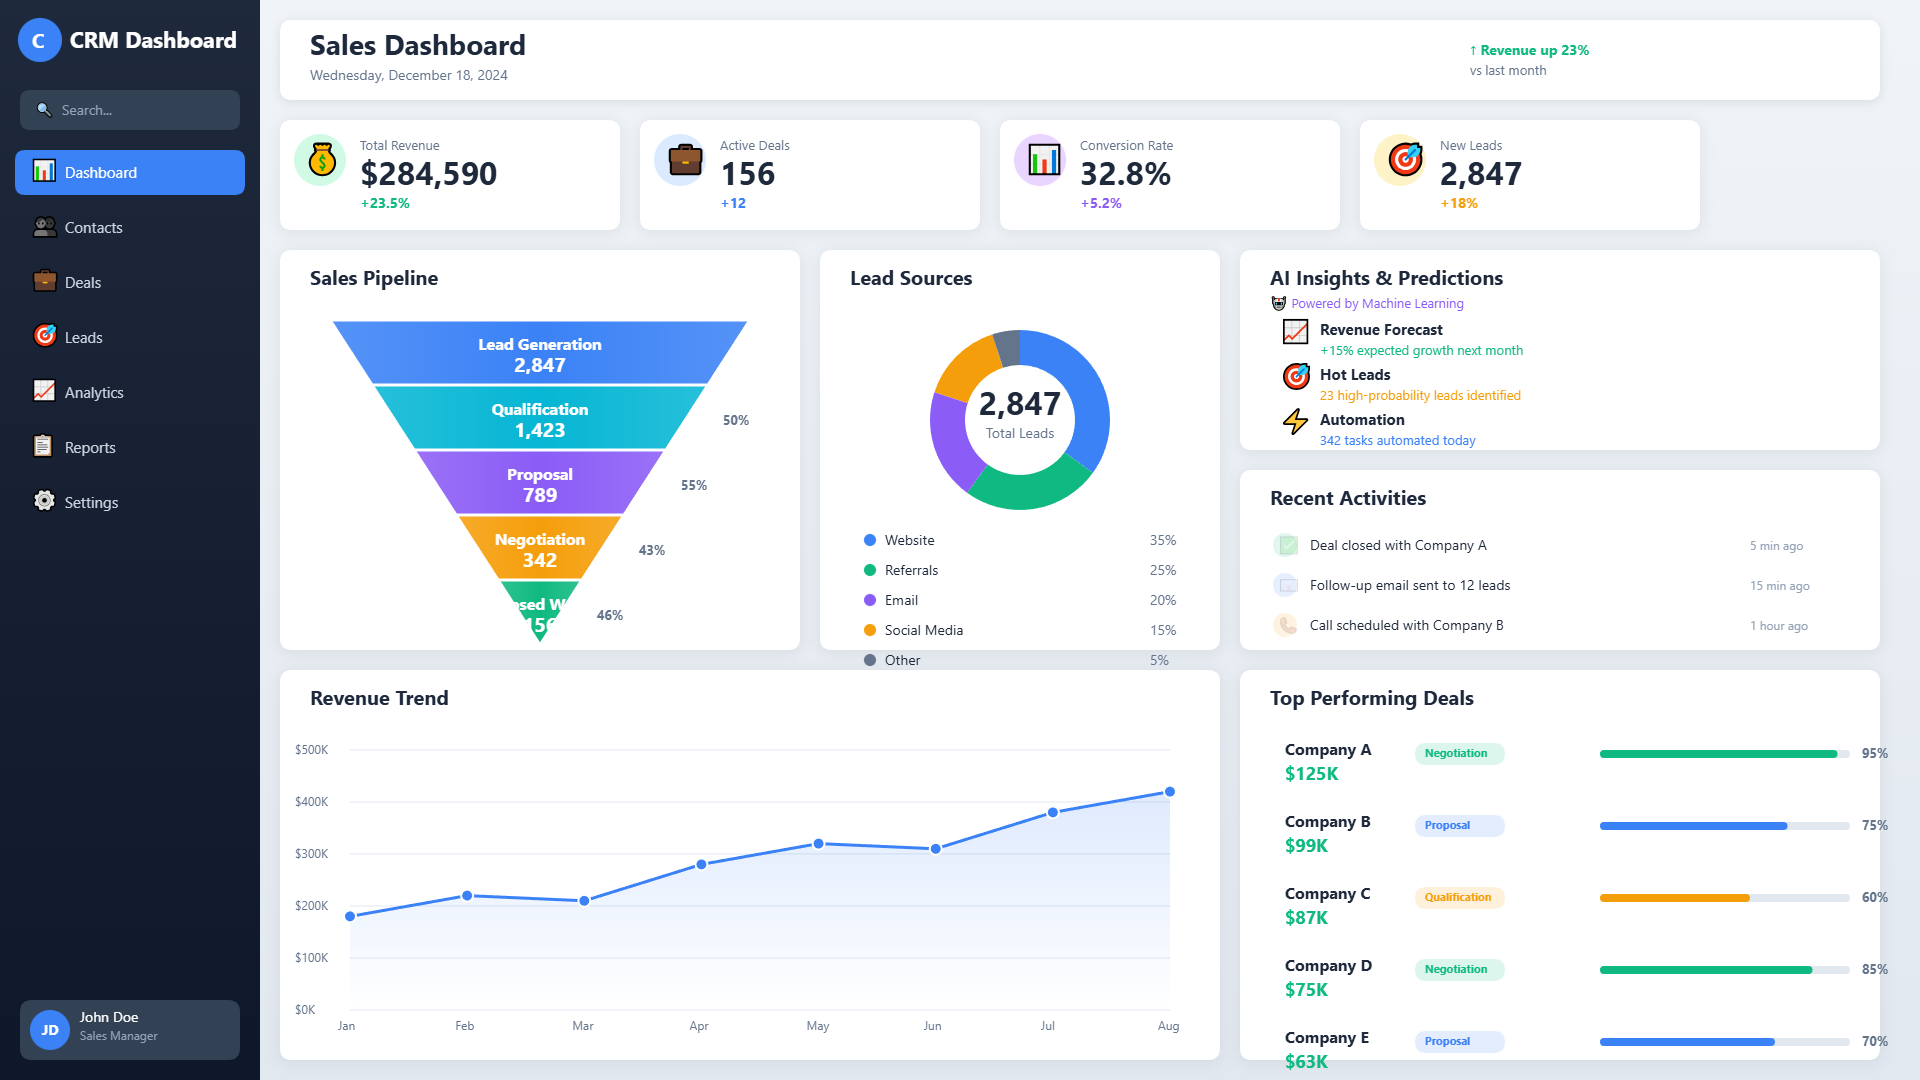Focus the Search input field
Viewport: 1920px width, 1080px height.
coord(130,110)
